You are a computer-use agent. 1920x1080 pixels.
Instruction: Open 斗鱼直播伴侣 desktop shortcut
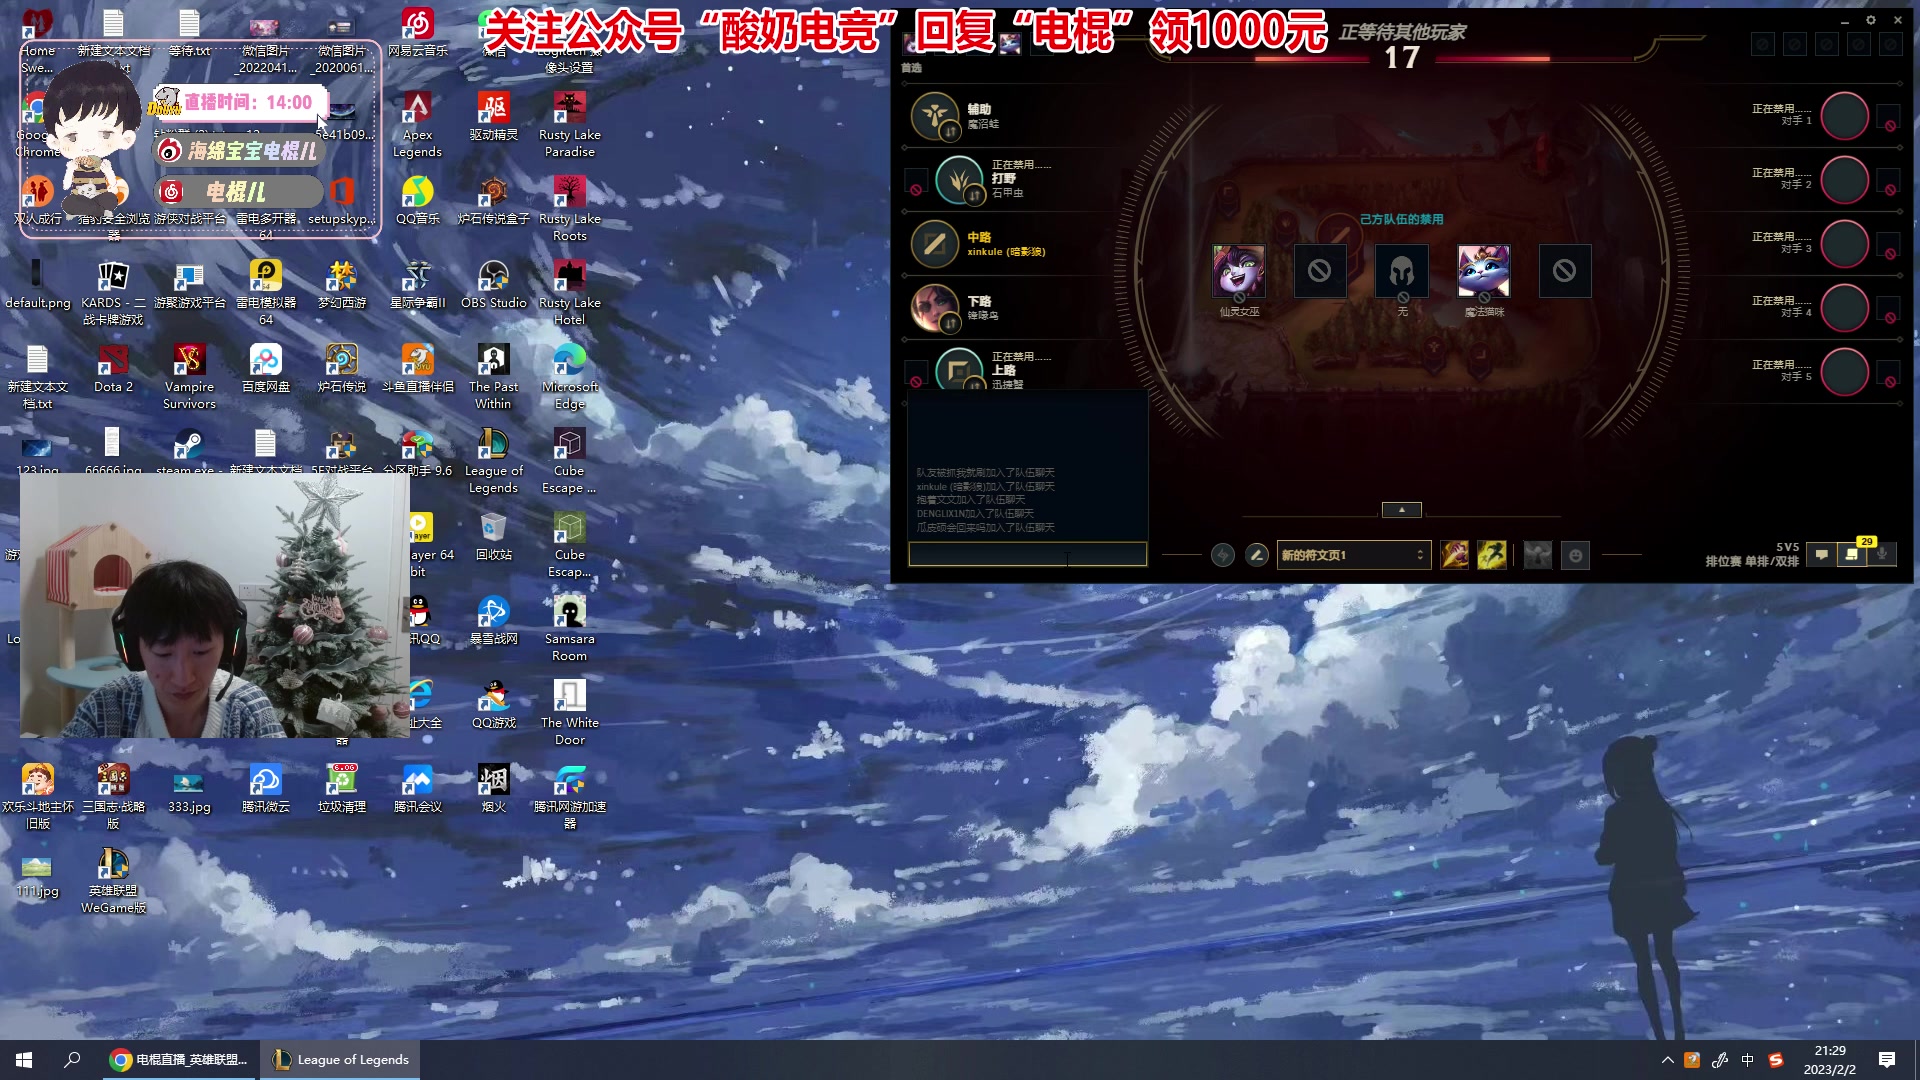tap(417, 368)
